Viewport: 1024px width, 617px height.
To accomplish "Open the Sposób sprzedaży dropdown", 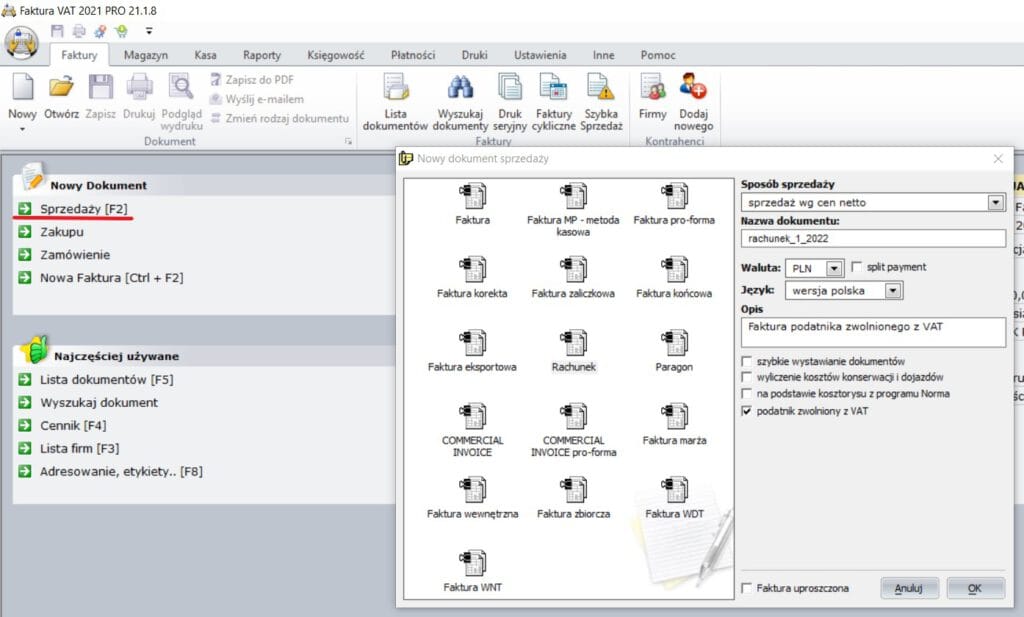I will 995,204.
